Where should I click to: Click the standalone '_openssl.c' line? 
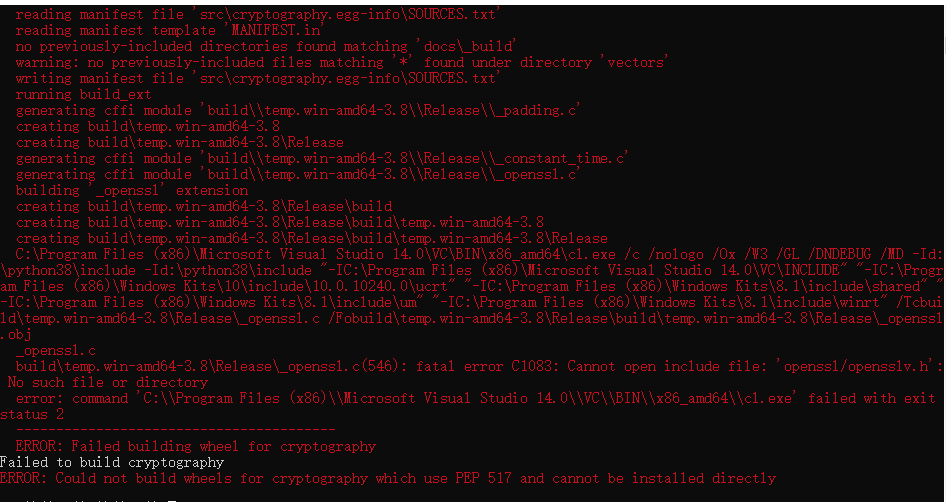56,351
